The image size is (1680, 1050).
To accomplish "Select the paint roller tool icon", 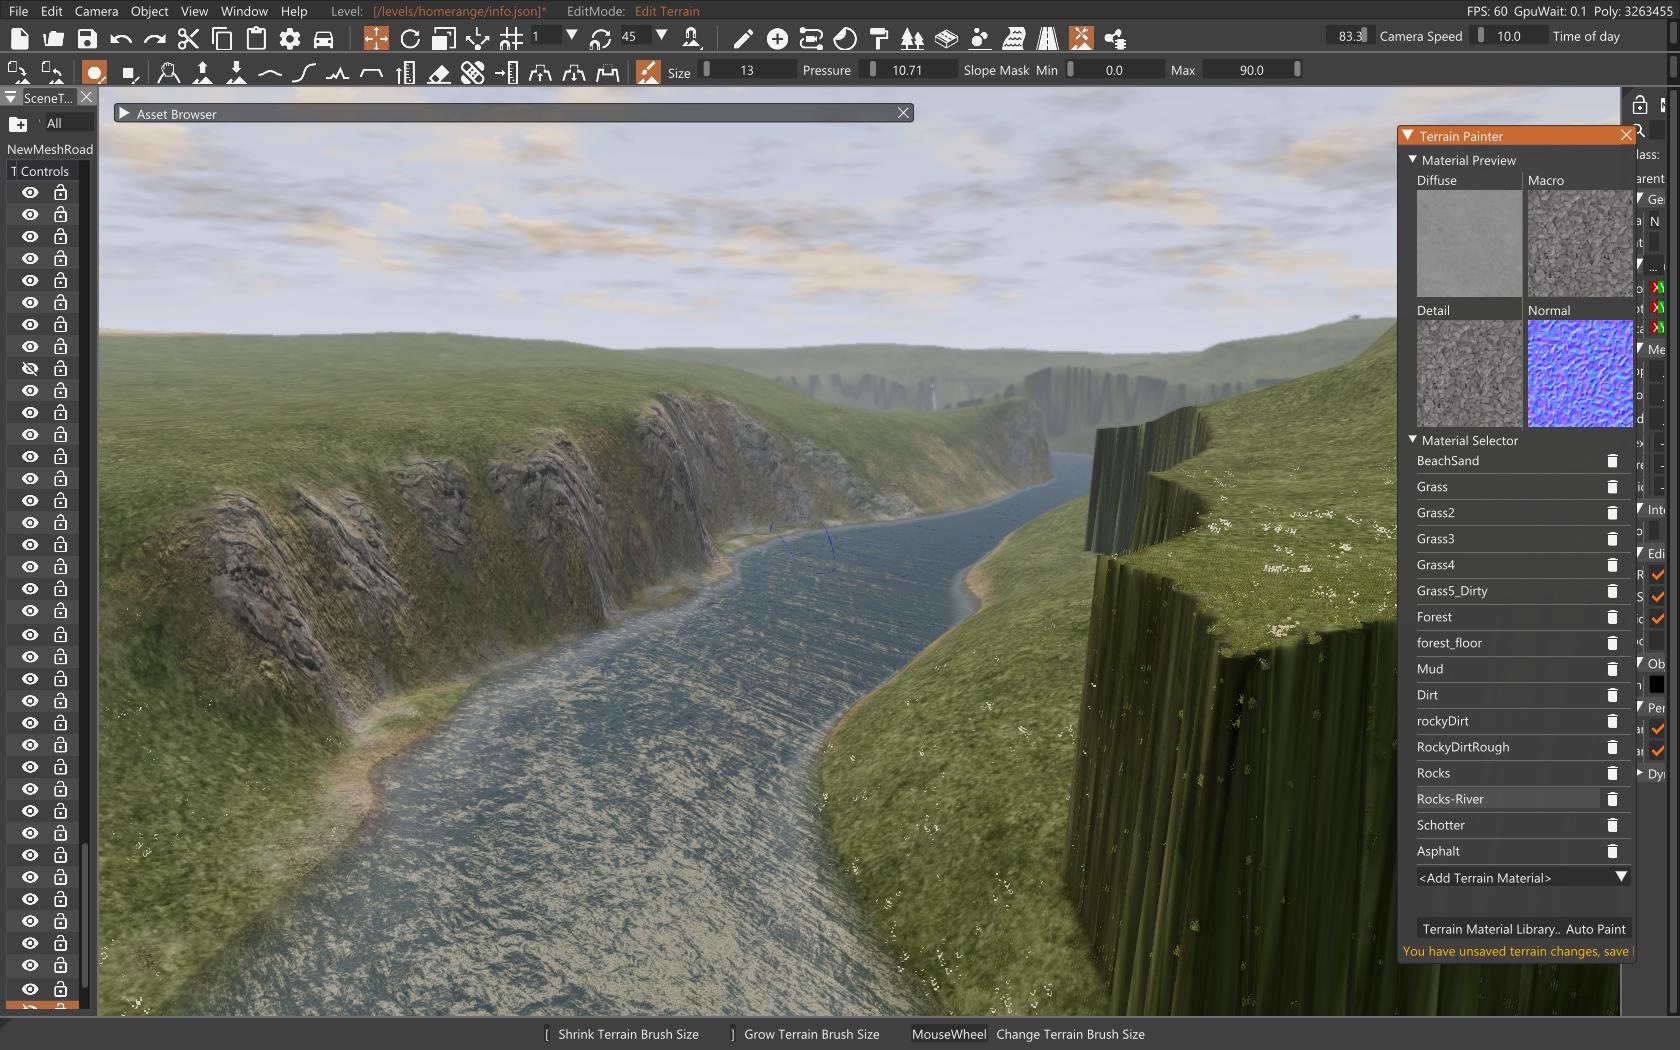I will coord(879,39).
